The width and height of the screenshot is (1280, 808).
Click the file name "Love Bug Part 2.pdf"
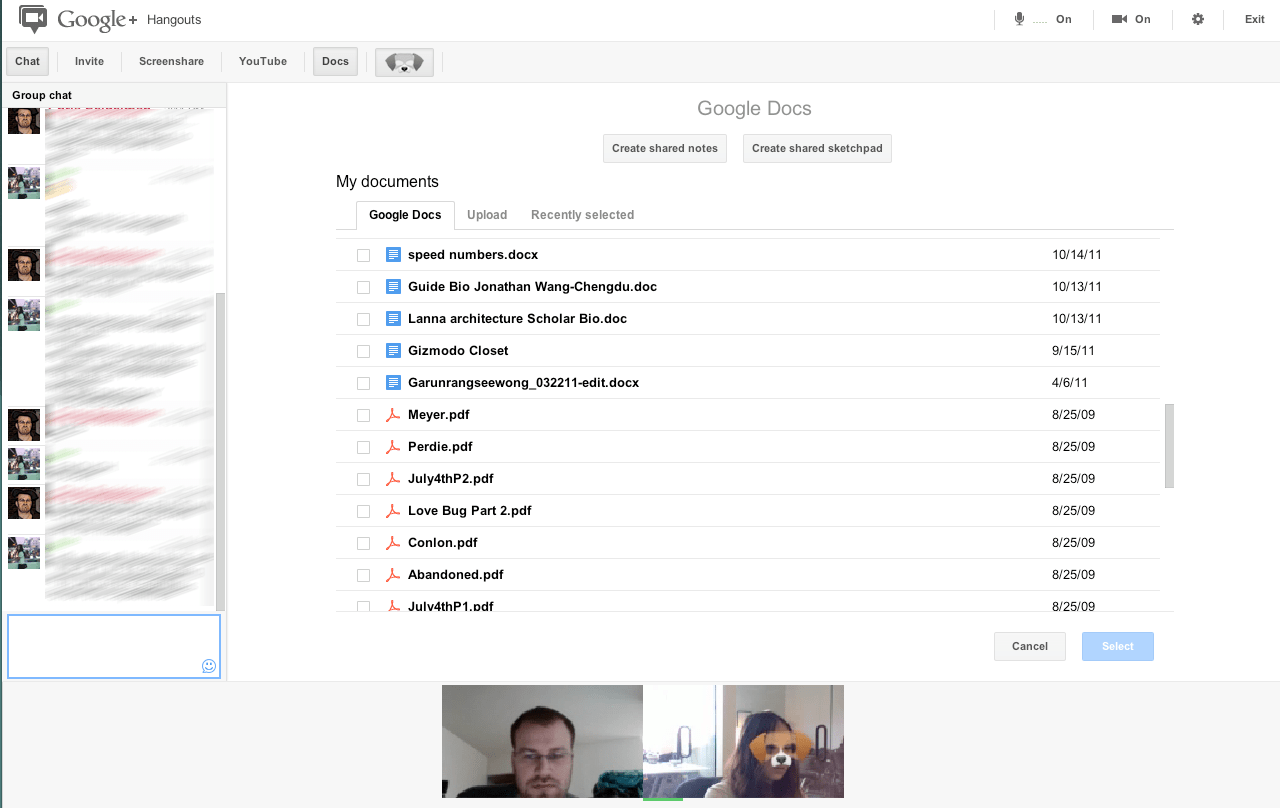tap(470, 511)
